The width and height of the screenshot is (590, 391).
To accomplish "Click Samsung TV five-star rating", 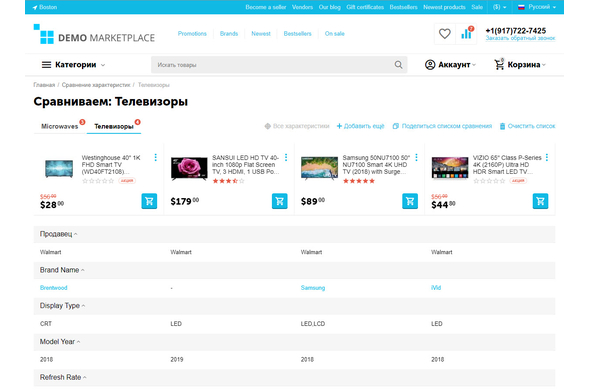I will click(x=359, y=181).
